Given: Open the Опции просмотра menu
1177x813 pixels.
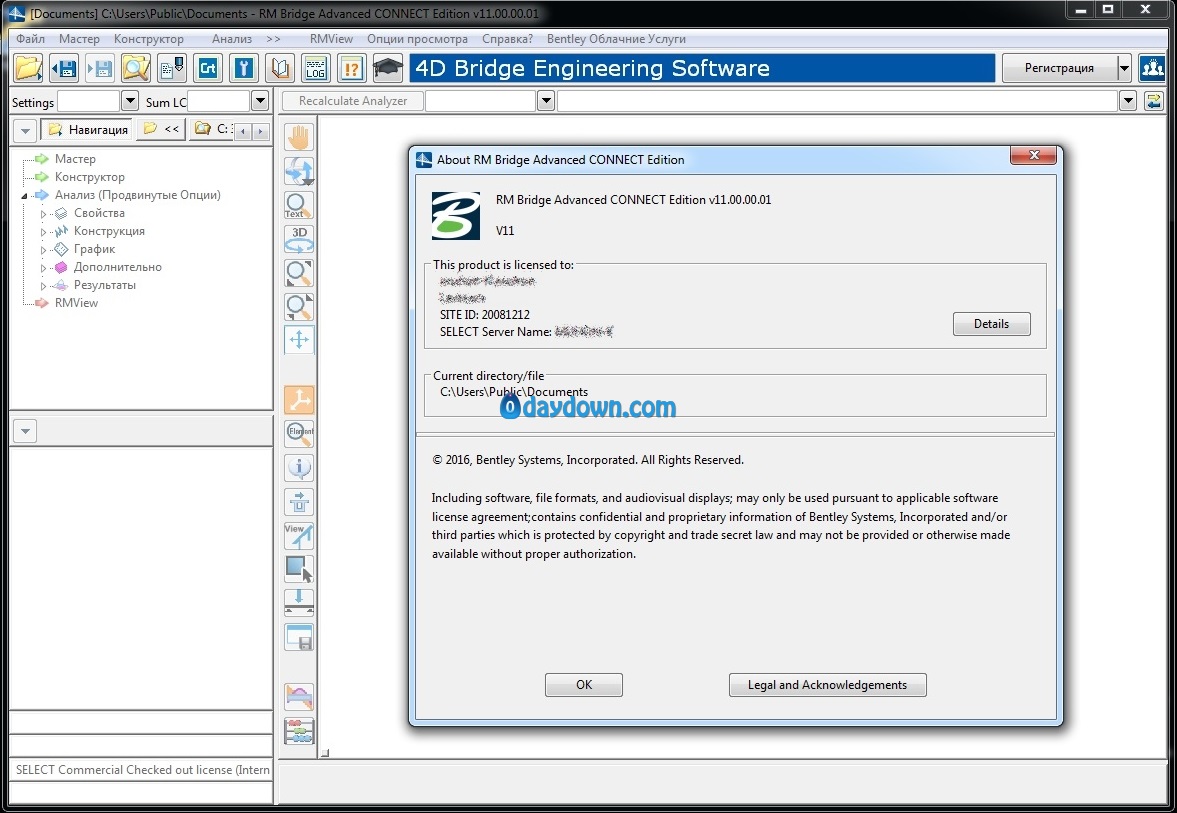Looking at the screenshot, I should point(417,38).
